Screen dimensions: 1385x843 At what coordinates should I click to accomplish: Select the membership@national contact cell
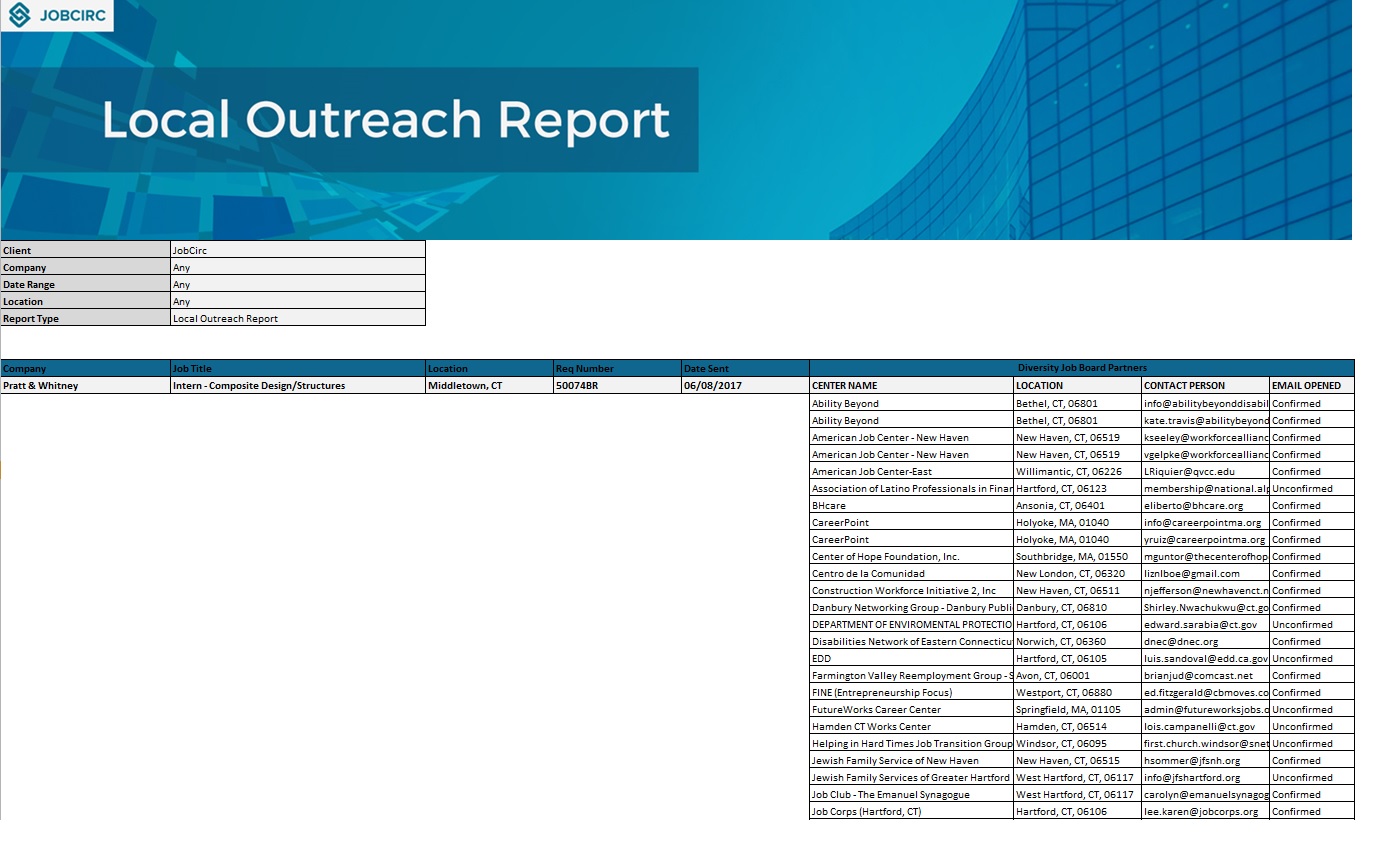[1206, 488]
